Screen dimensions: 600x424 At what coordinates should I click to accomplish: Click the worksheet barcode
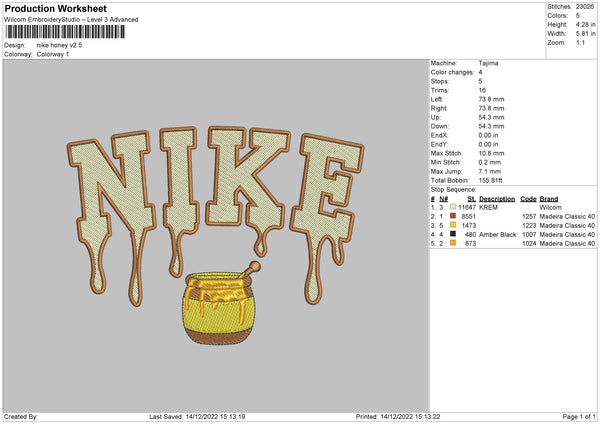(x=65, y=32)
